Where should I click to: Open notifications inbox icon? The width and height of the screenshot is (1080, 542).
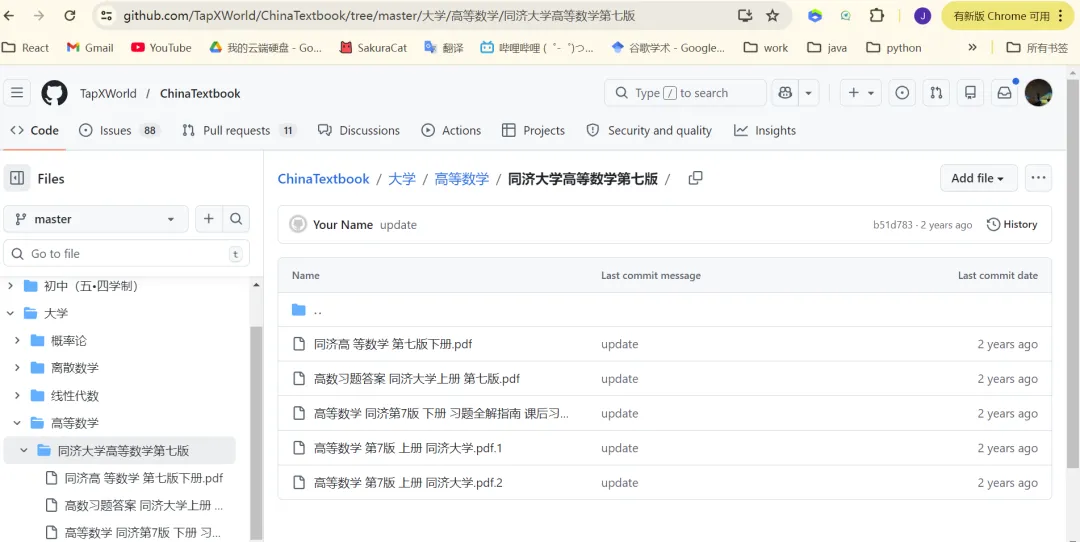[x=1005, y=93]
